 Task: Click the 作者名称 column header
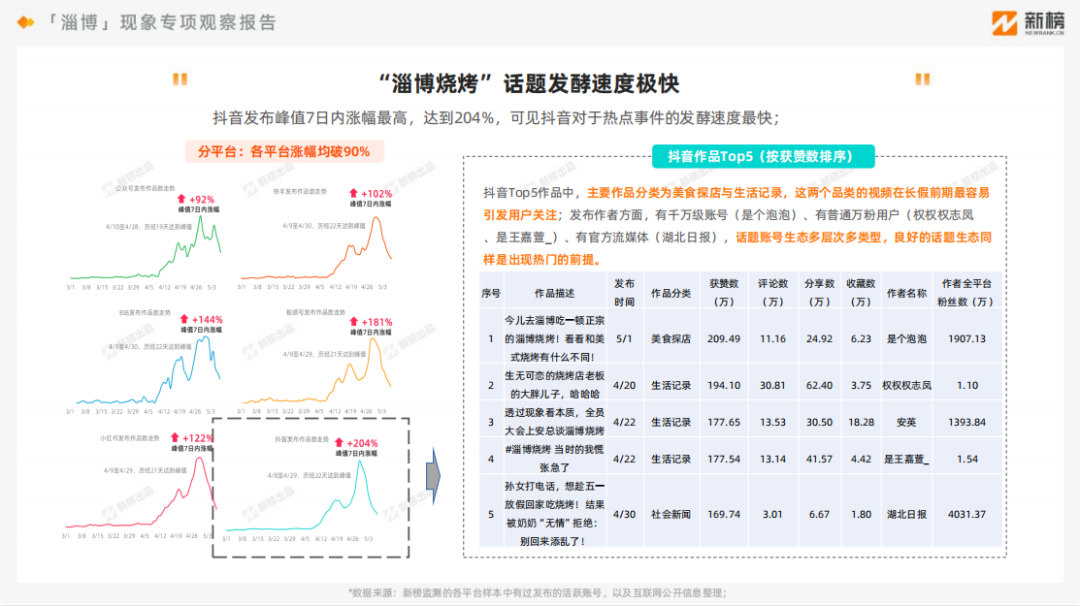(x=906, y=293)
